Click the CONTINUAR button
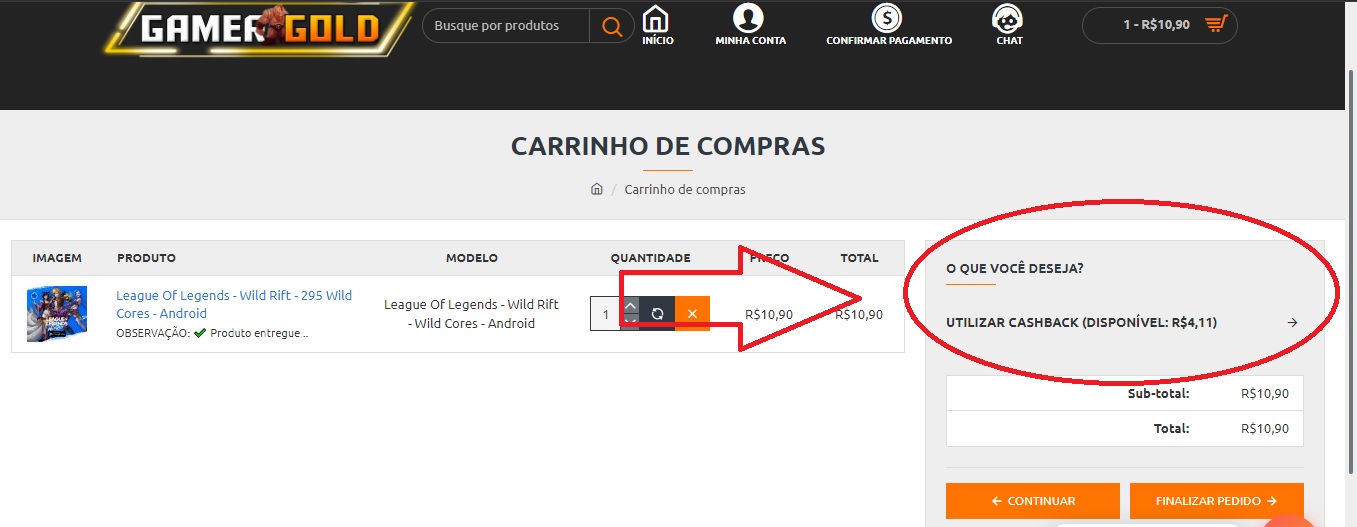This screenshot has height=527, width=1357. click(1033, 501)
